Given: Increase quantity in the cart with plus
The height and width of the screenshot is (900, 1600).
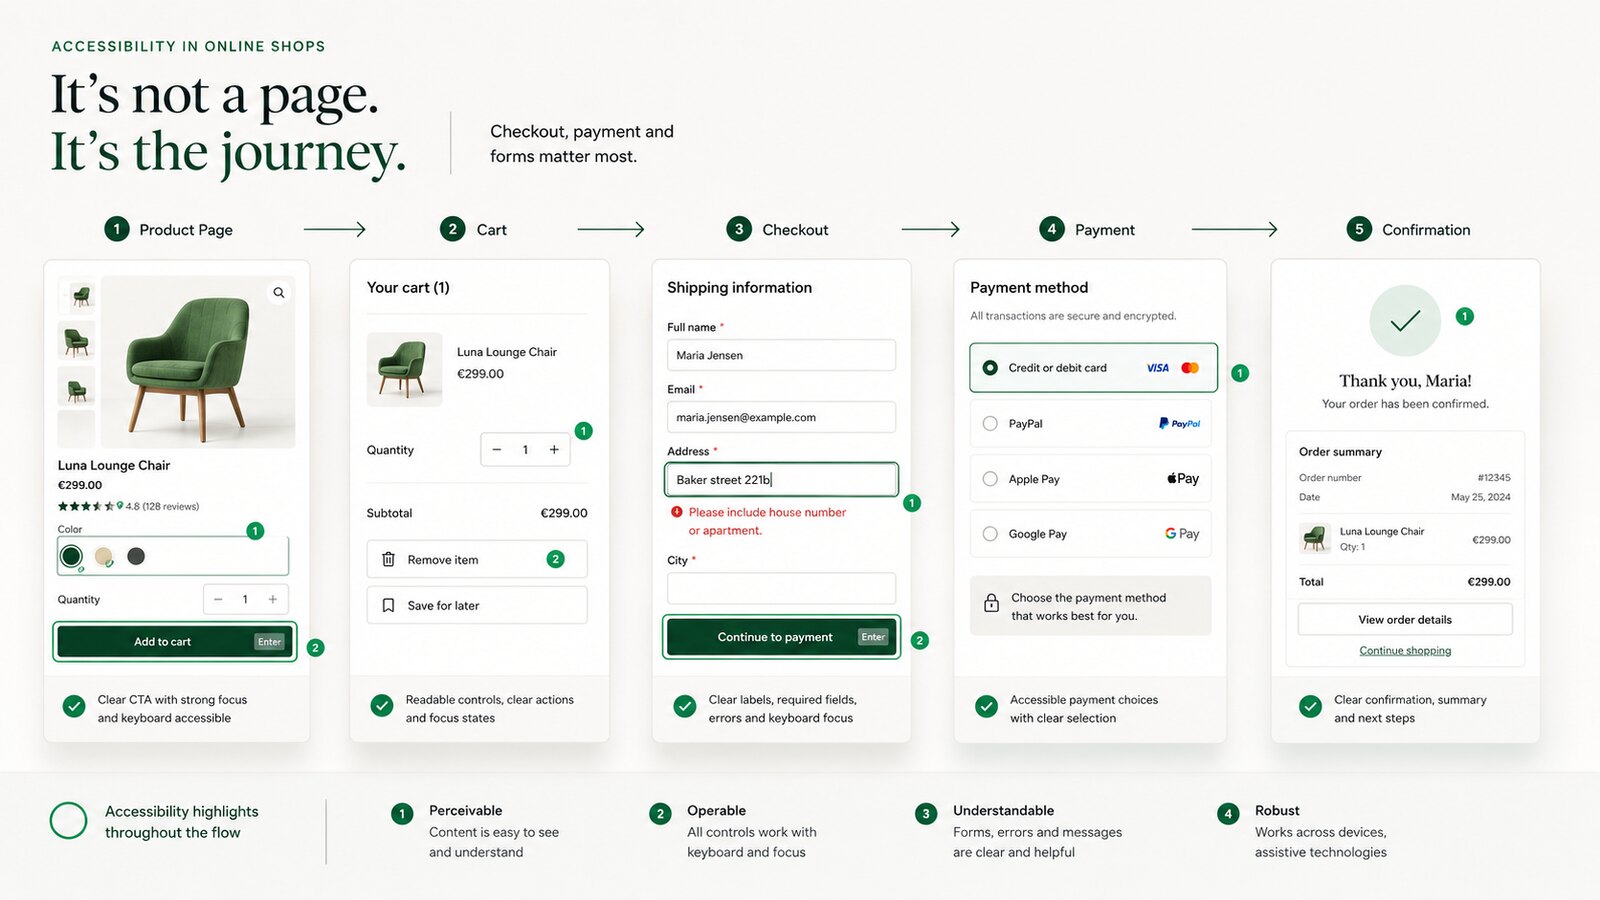Looking at the screenshot, I should click(554, 450).
